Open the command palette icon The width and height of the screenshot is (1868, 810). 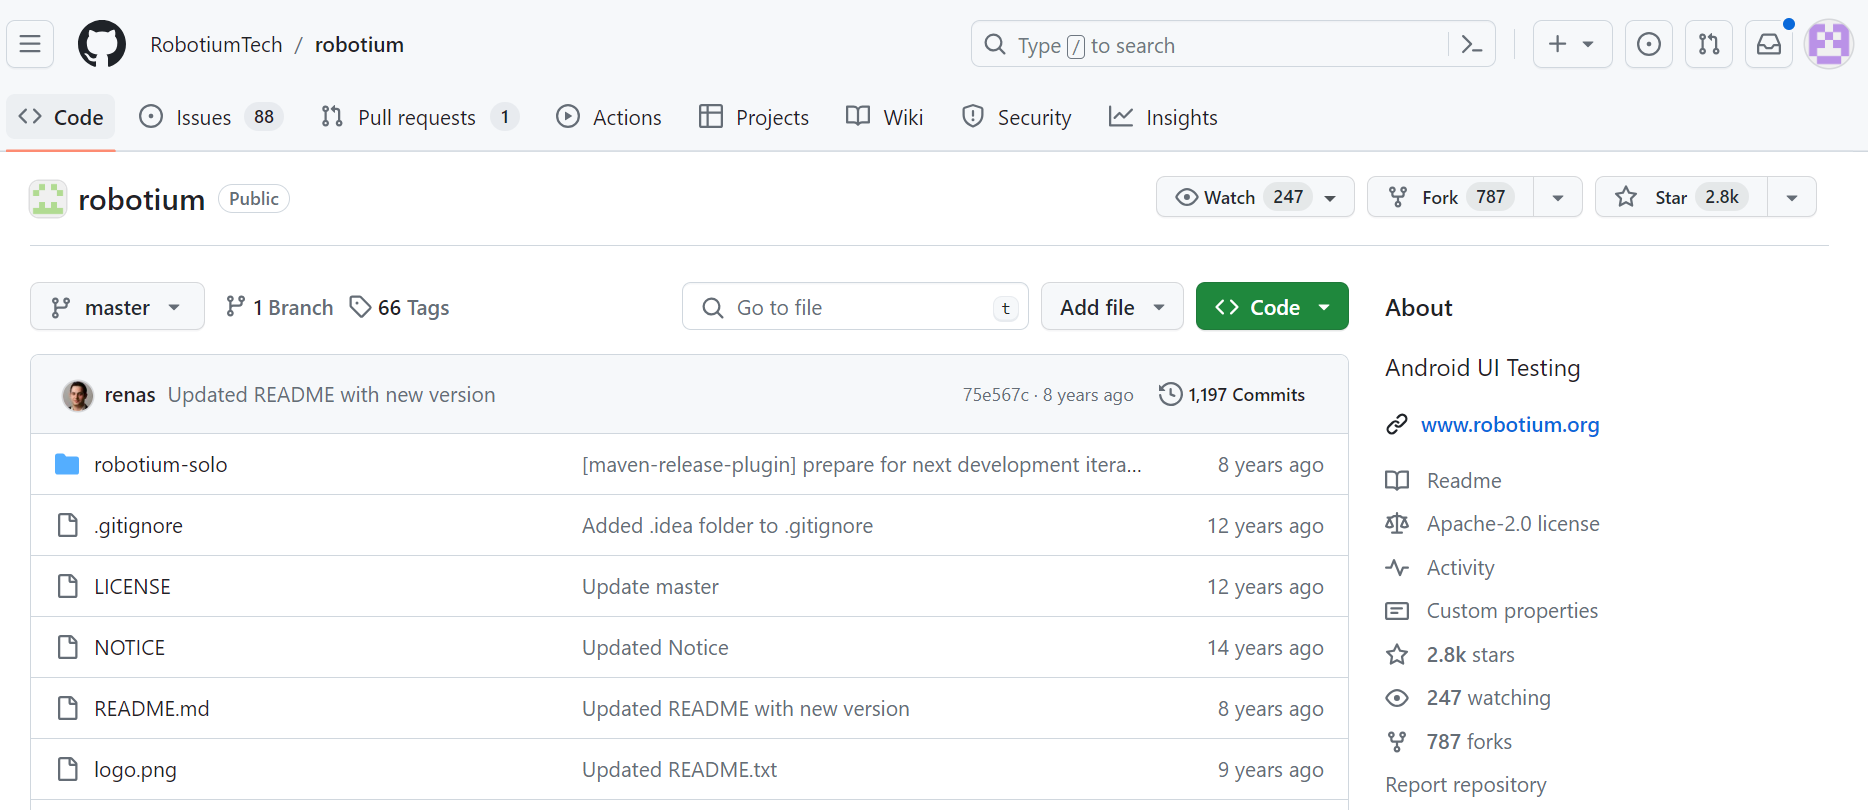[x=1471, y=44]
